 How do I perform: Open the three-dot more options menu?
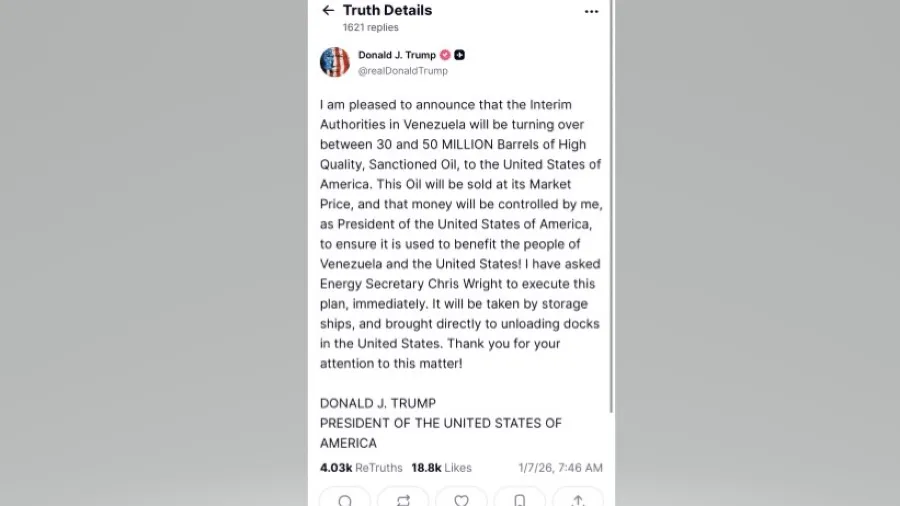[591, 11]
